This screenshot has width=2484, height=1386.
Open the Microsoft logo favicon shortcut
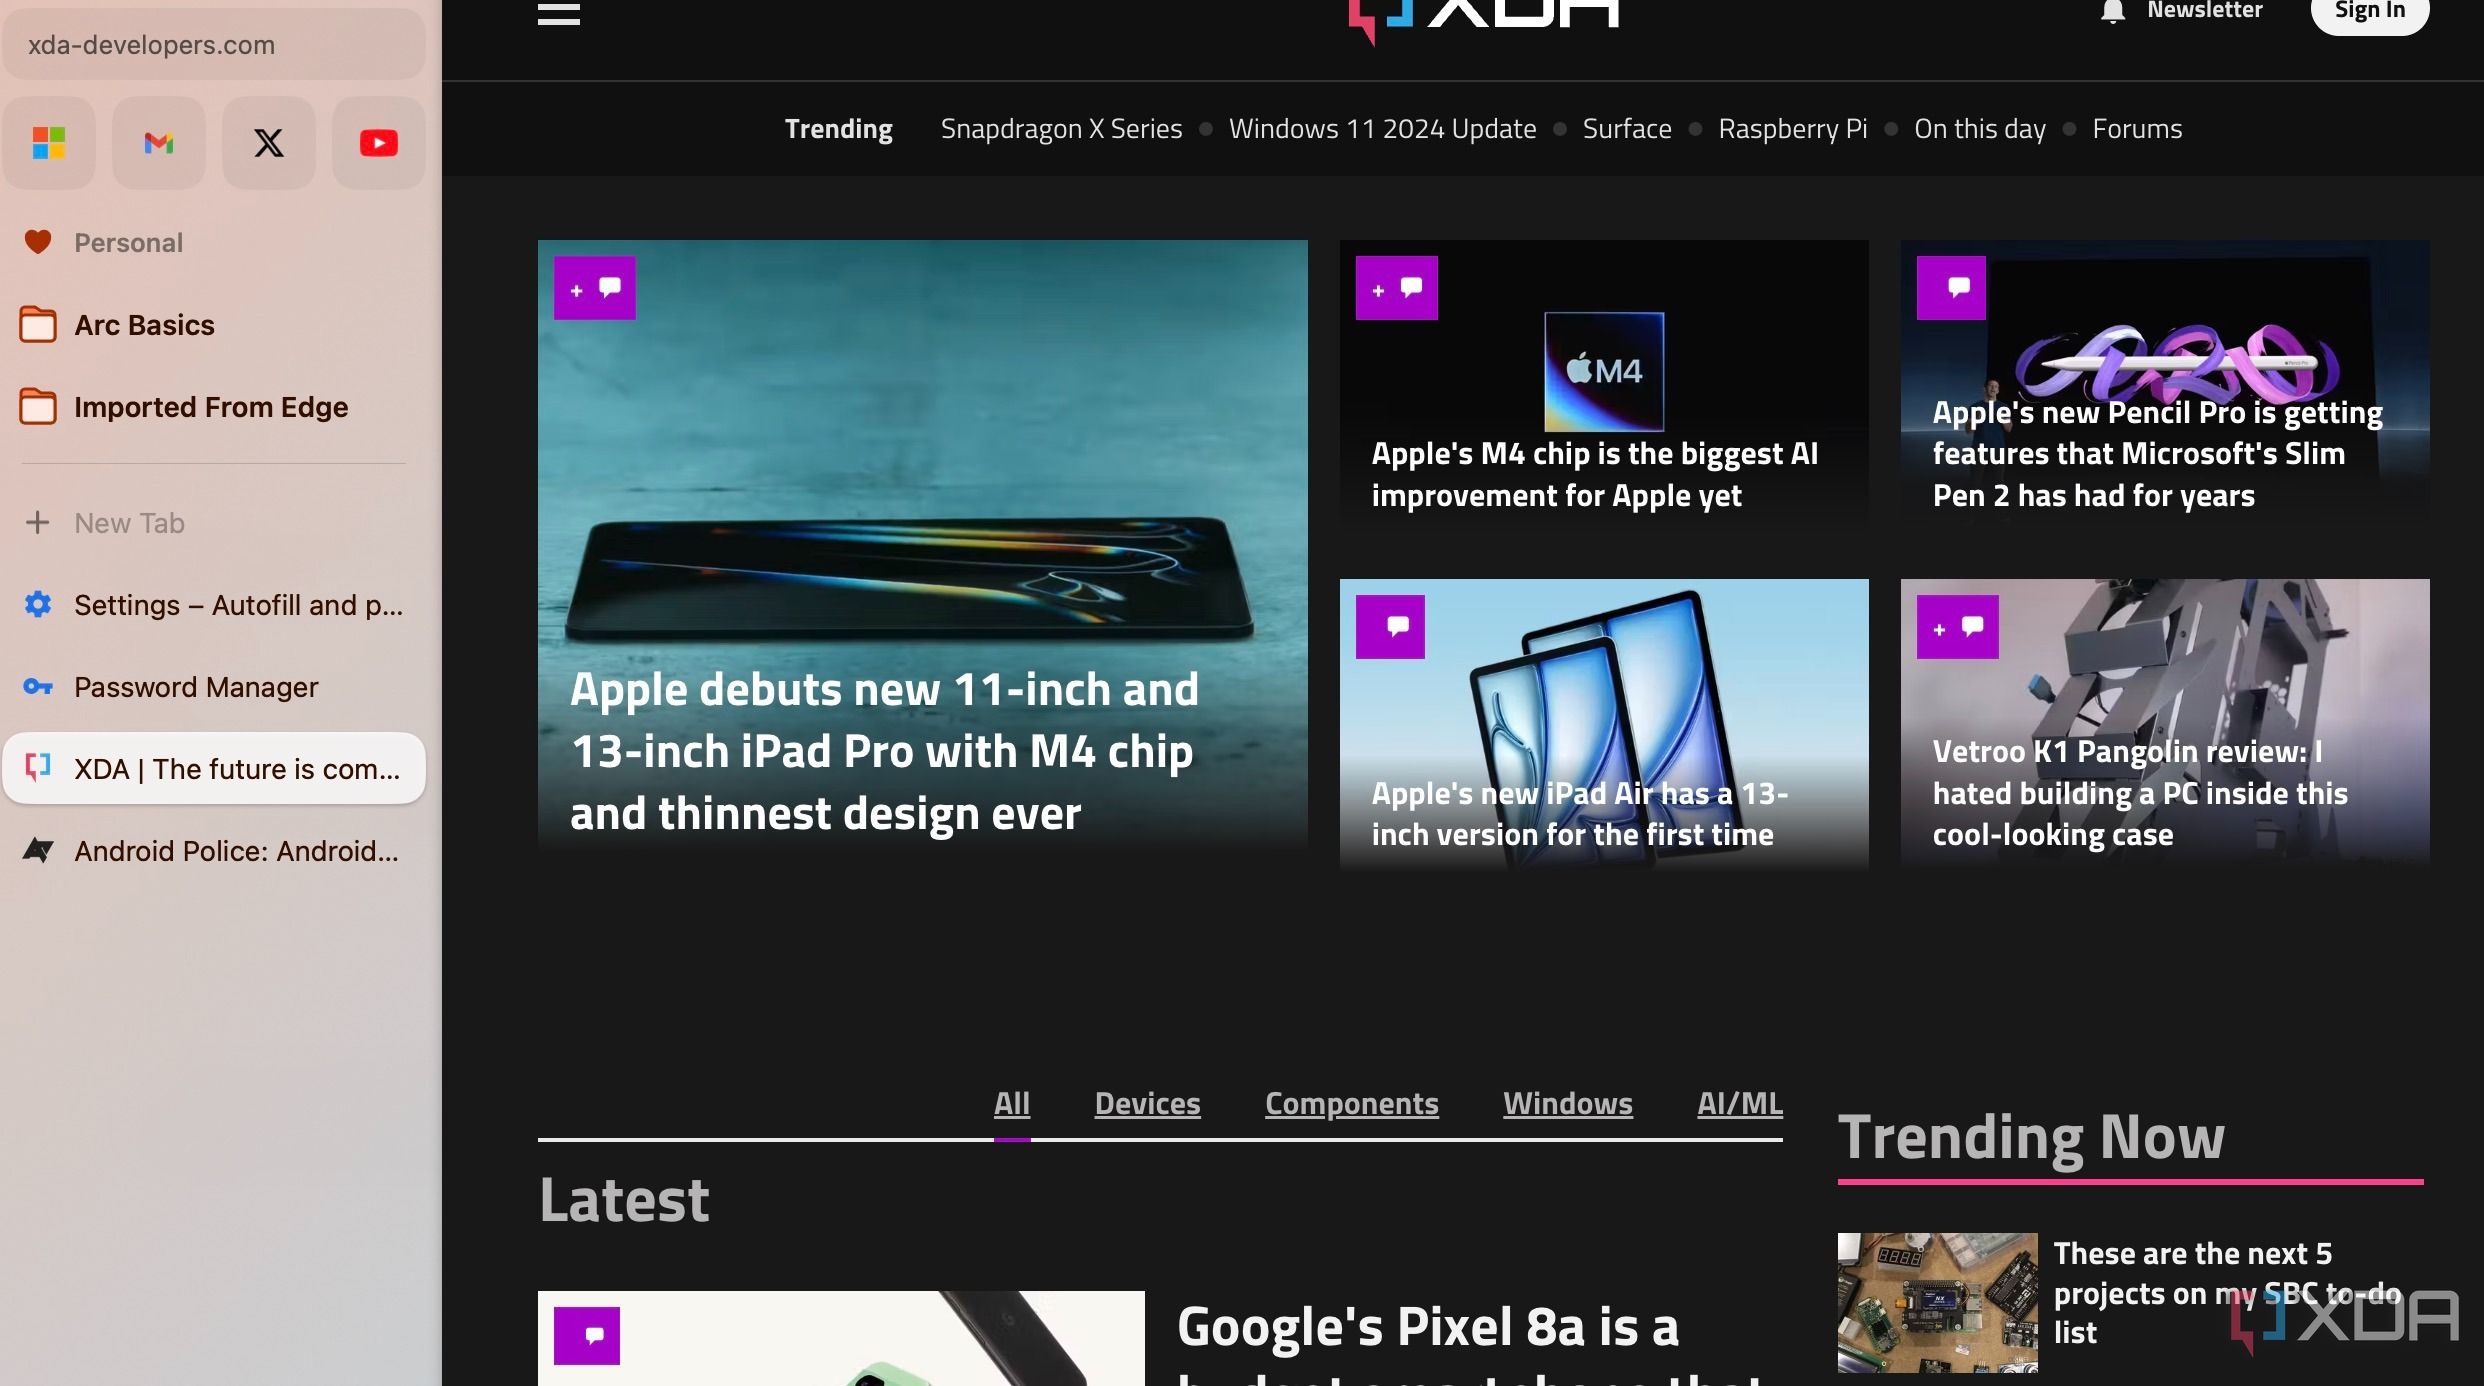[49, 142]
